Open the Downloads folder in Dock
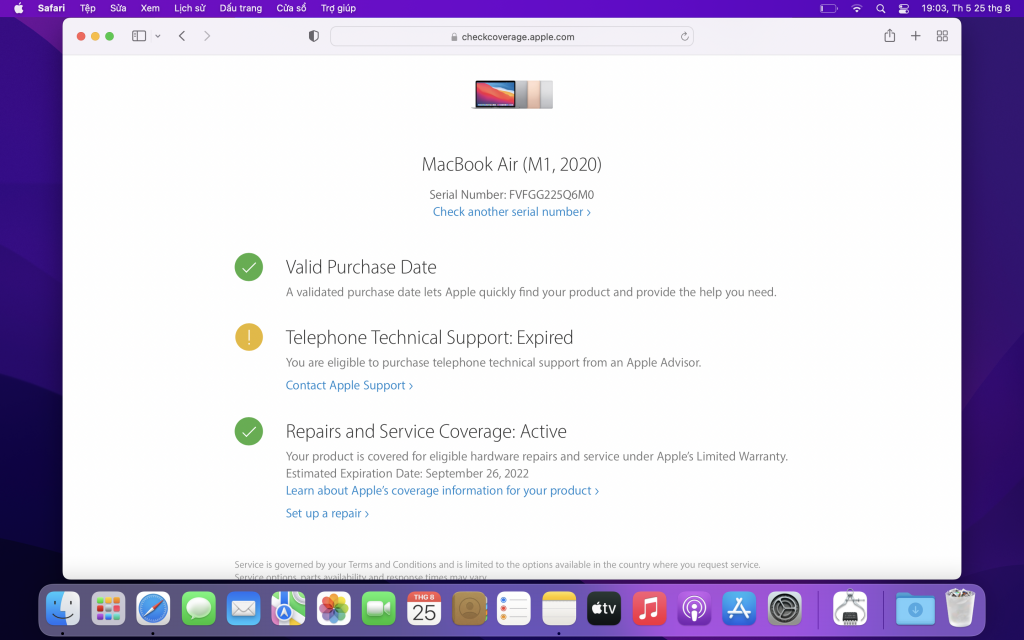 click(915, 609)
